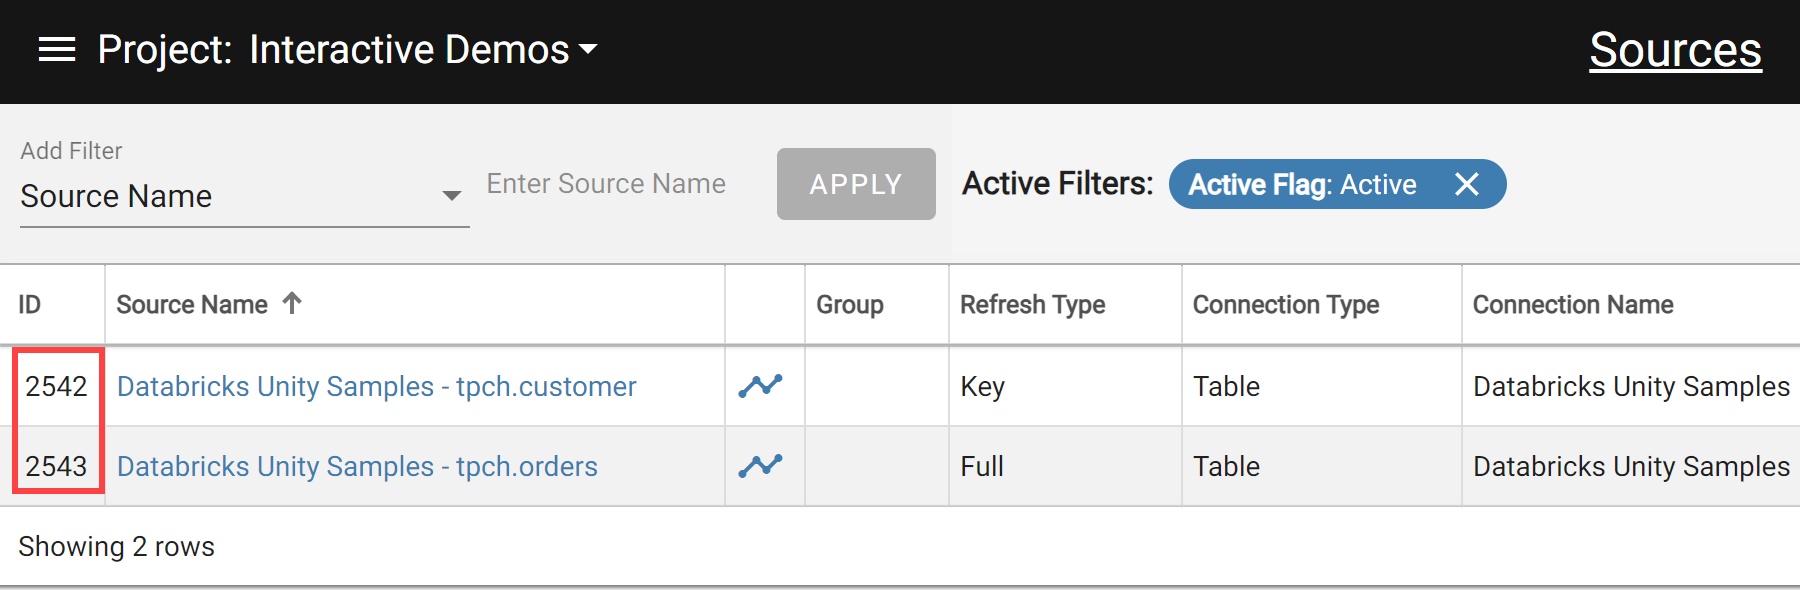The image size is (1800, 590).
Task: Click the Refresh Type column header
Action: click(x=1032, y=304)
